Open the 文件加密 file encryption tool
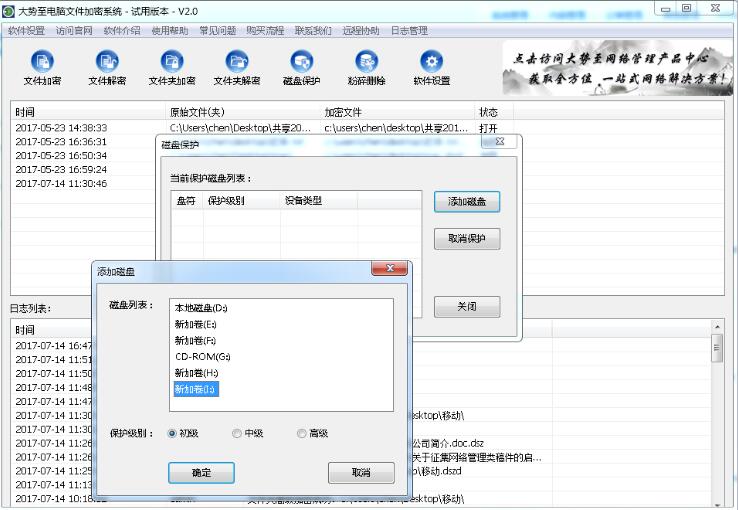This screenshot has width=738, height=510. (x=42, y=68)
